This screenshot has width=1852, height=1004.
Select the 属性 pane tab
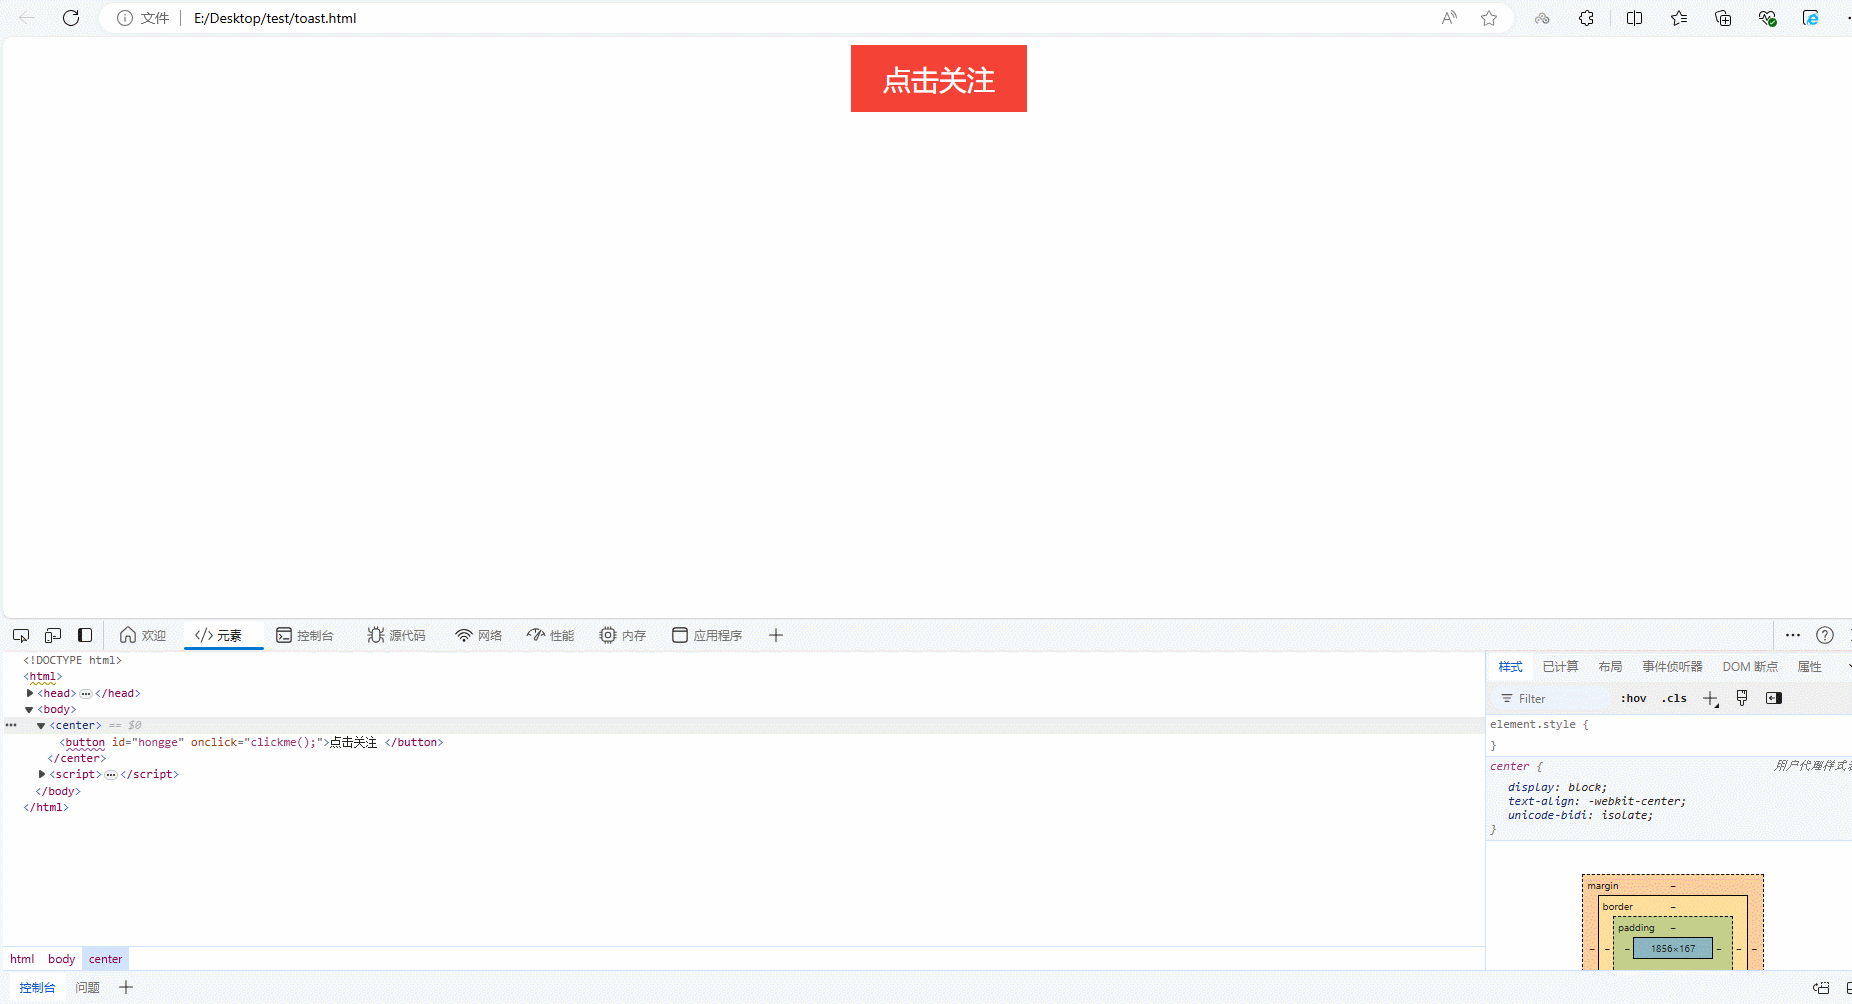(1809, 667)
